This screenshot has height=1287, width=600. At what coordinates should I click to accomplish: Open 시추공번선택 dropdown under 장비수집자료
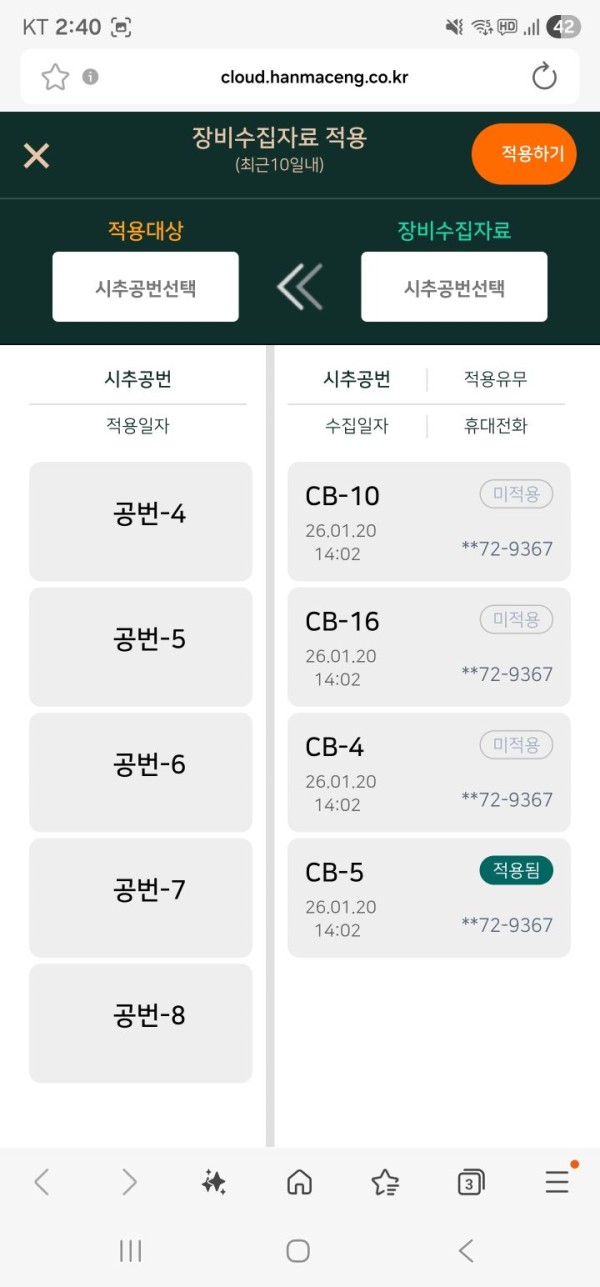tap(454, 287)
